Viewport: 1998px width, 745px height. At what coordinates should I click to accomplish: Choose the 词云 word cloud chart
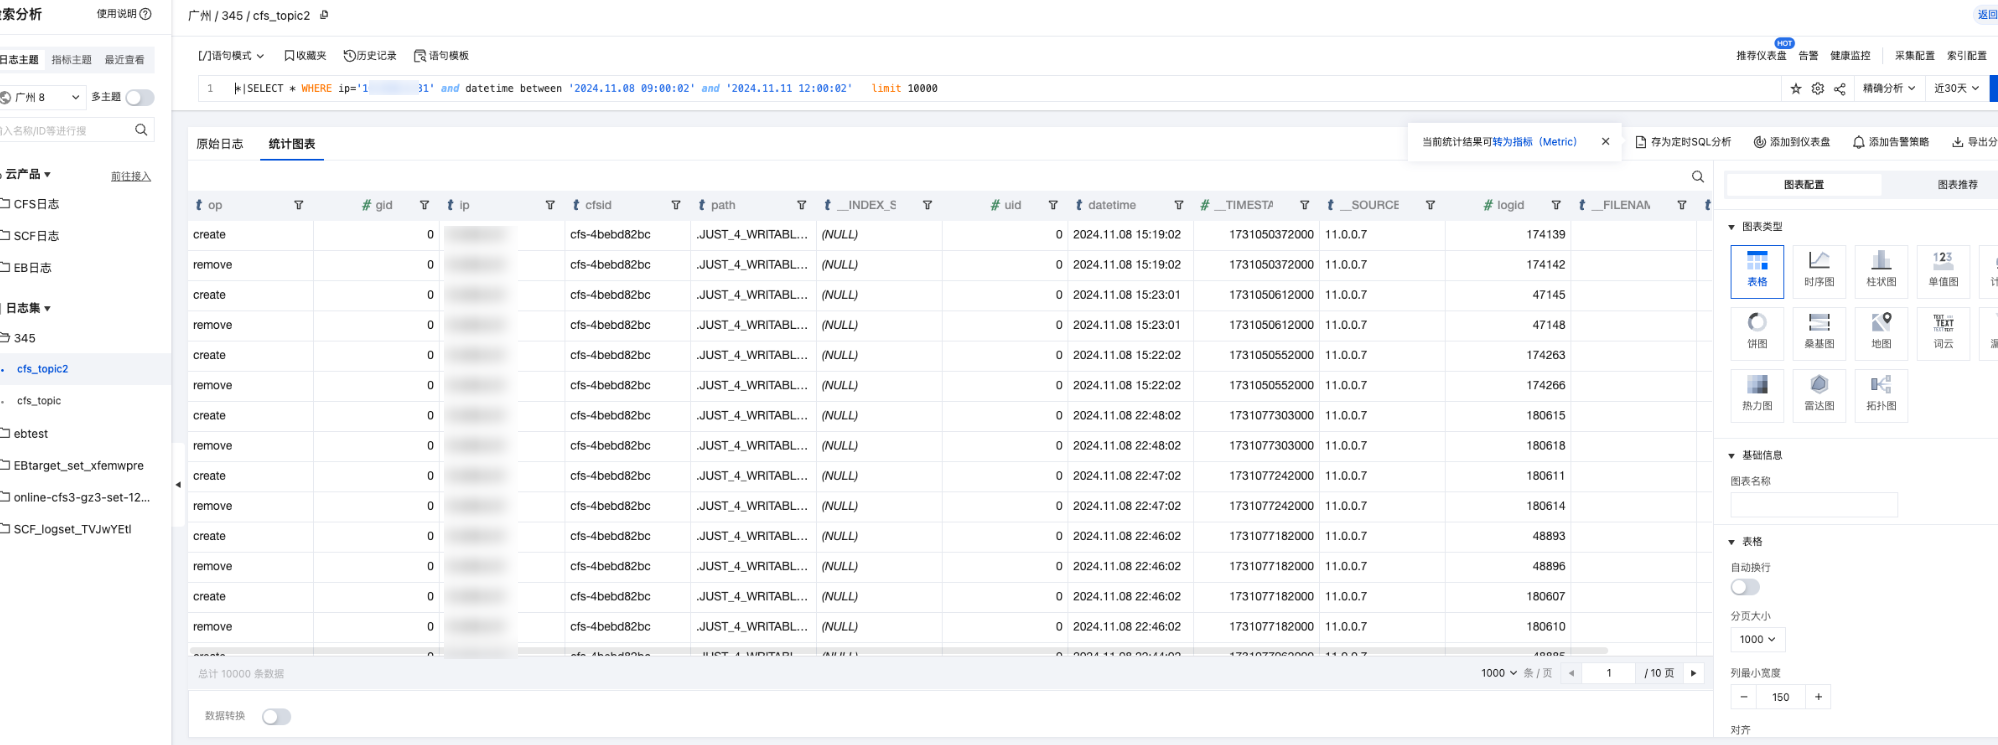[1943, 331]
